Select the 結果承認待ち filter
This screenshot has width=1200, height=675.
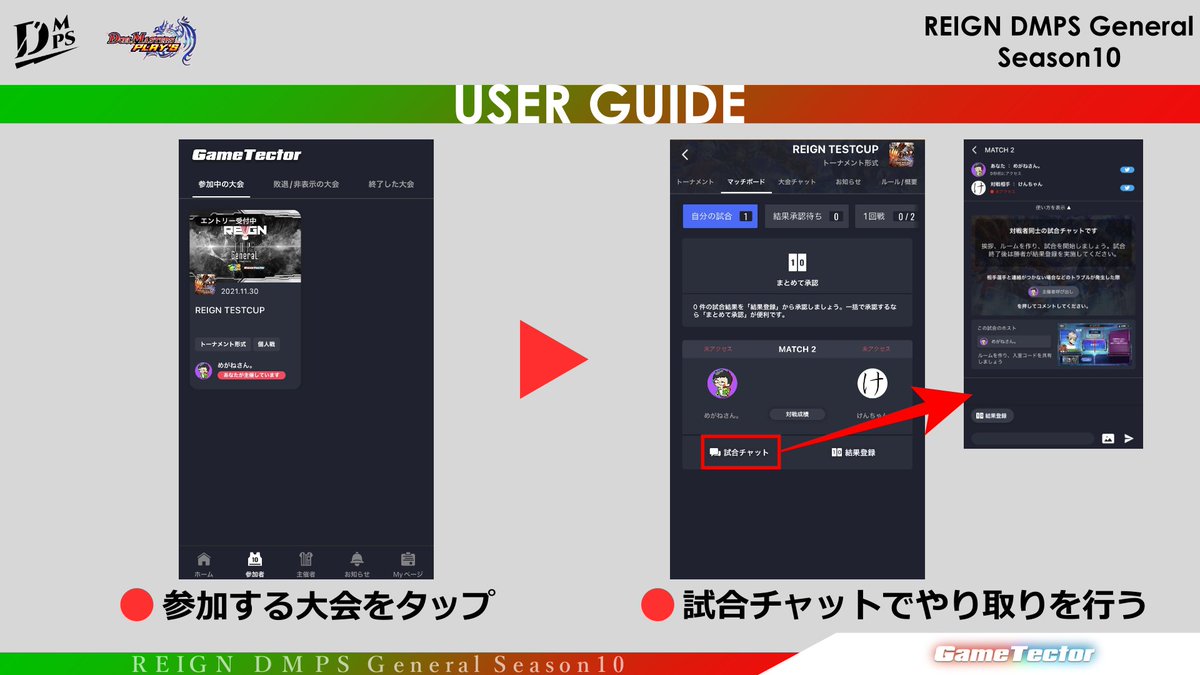[x=806, y=216]
